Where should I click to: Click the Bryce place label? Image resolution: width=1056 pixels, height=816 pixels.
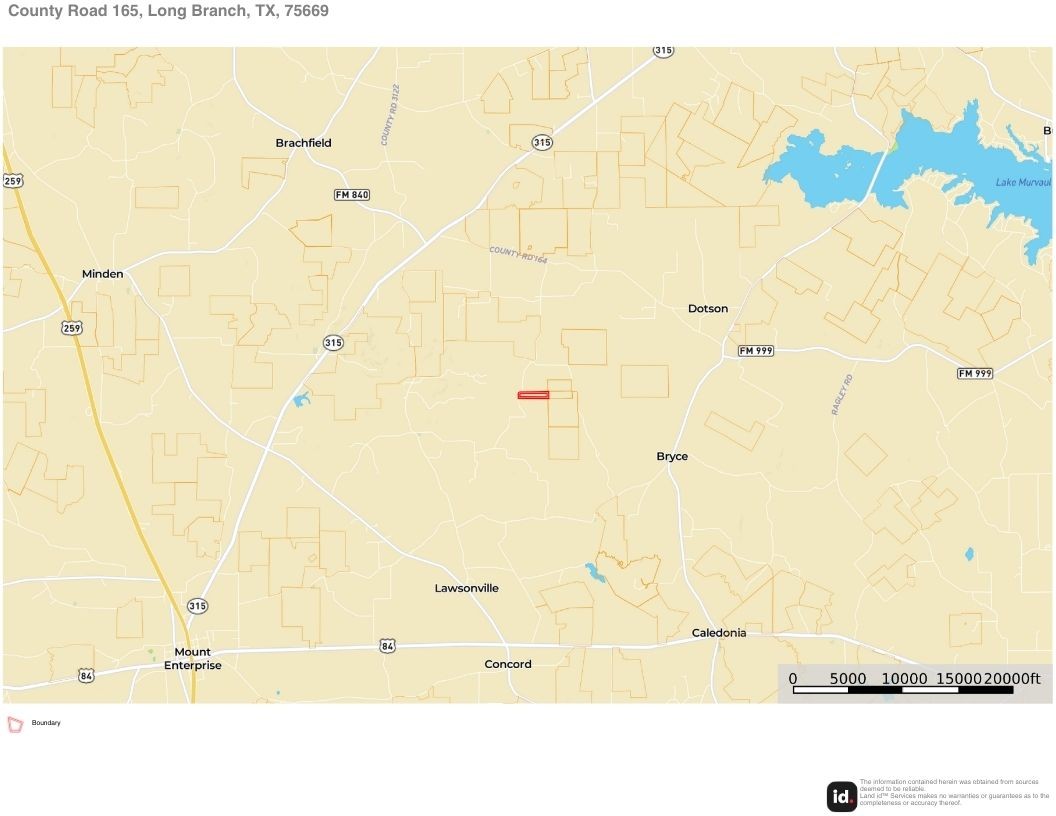(672, 456)
